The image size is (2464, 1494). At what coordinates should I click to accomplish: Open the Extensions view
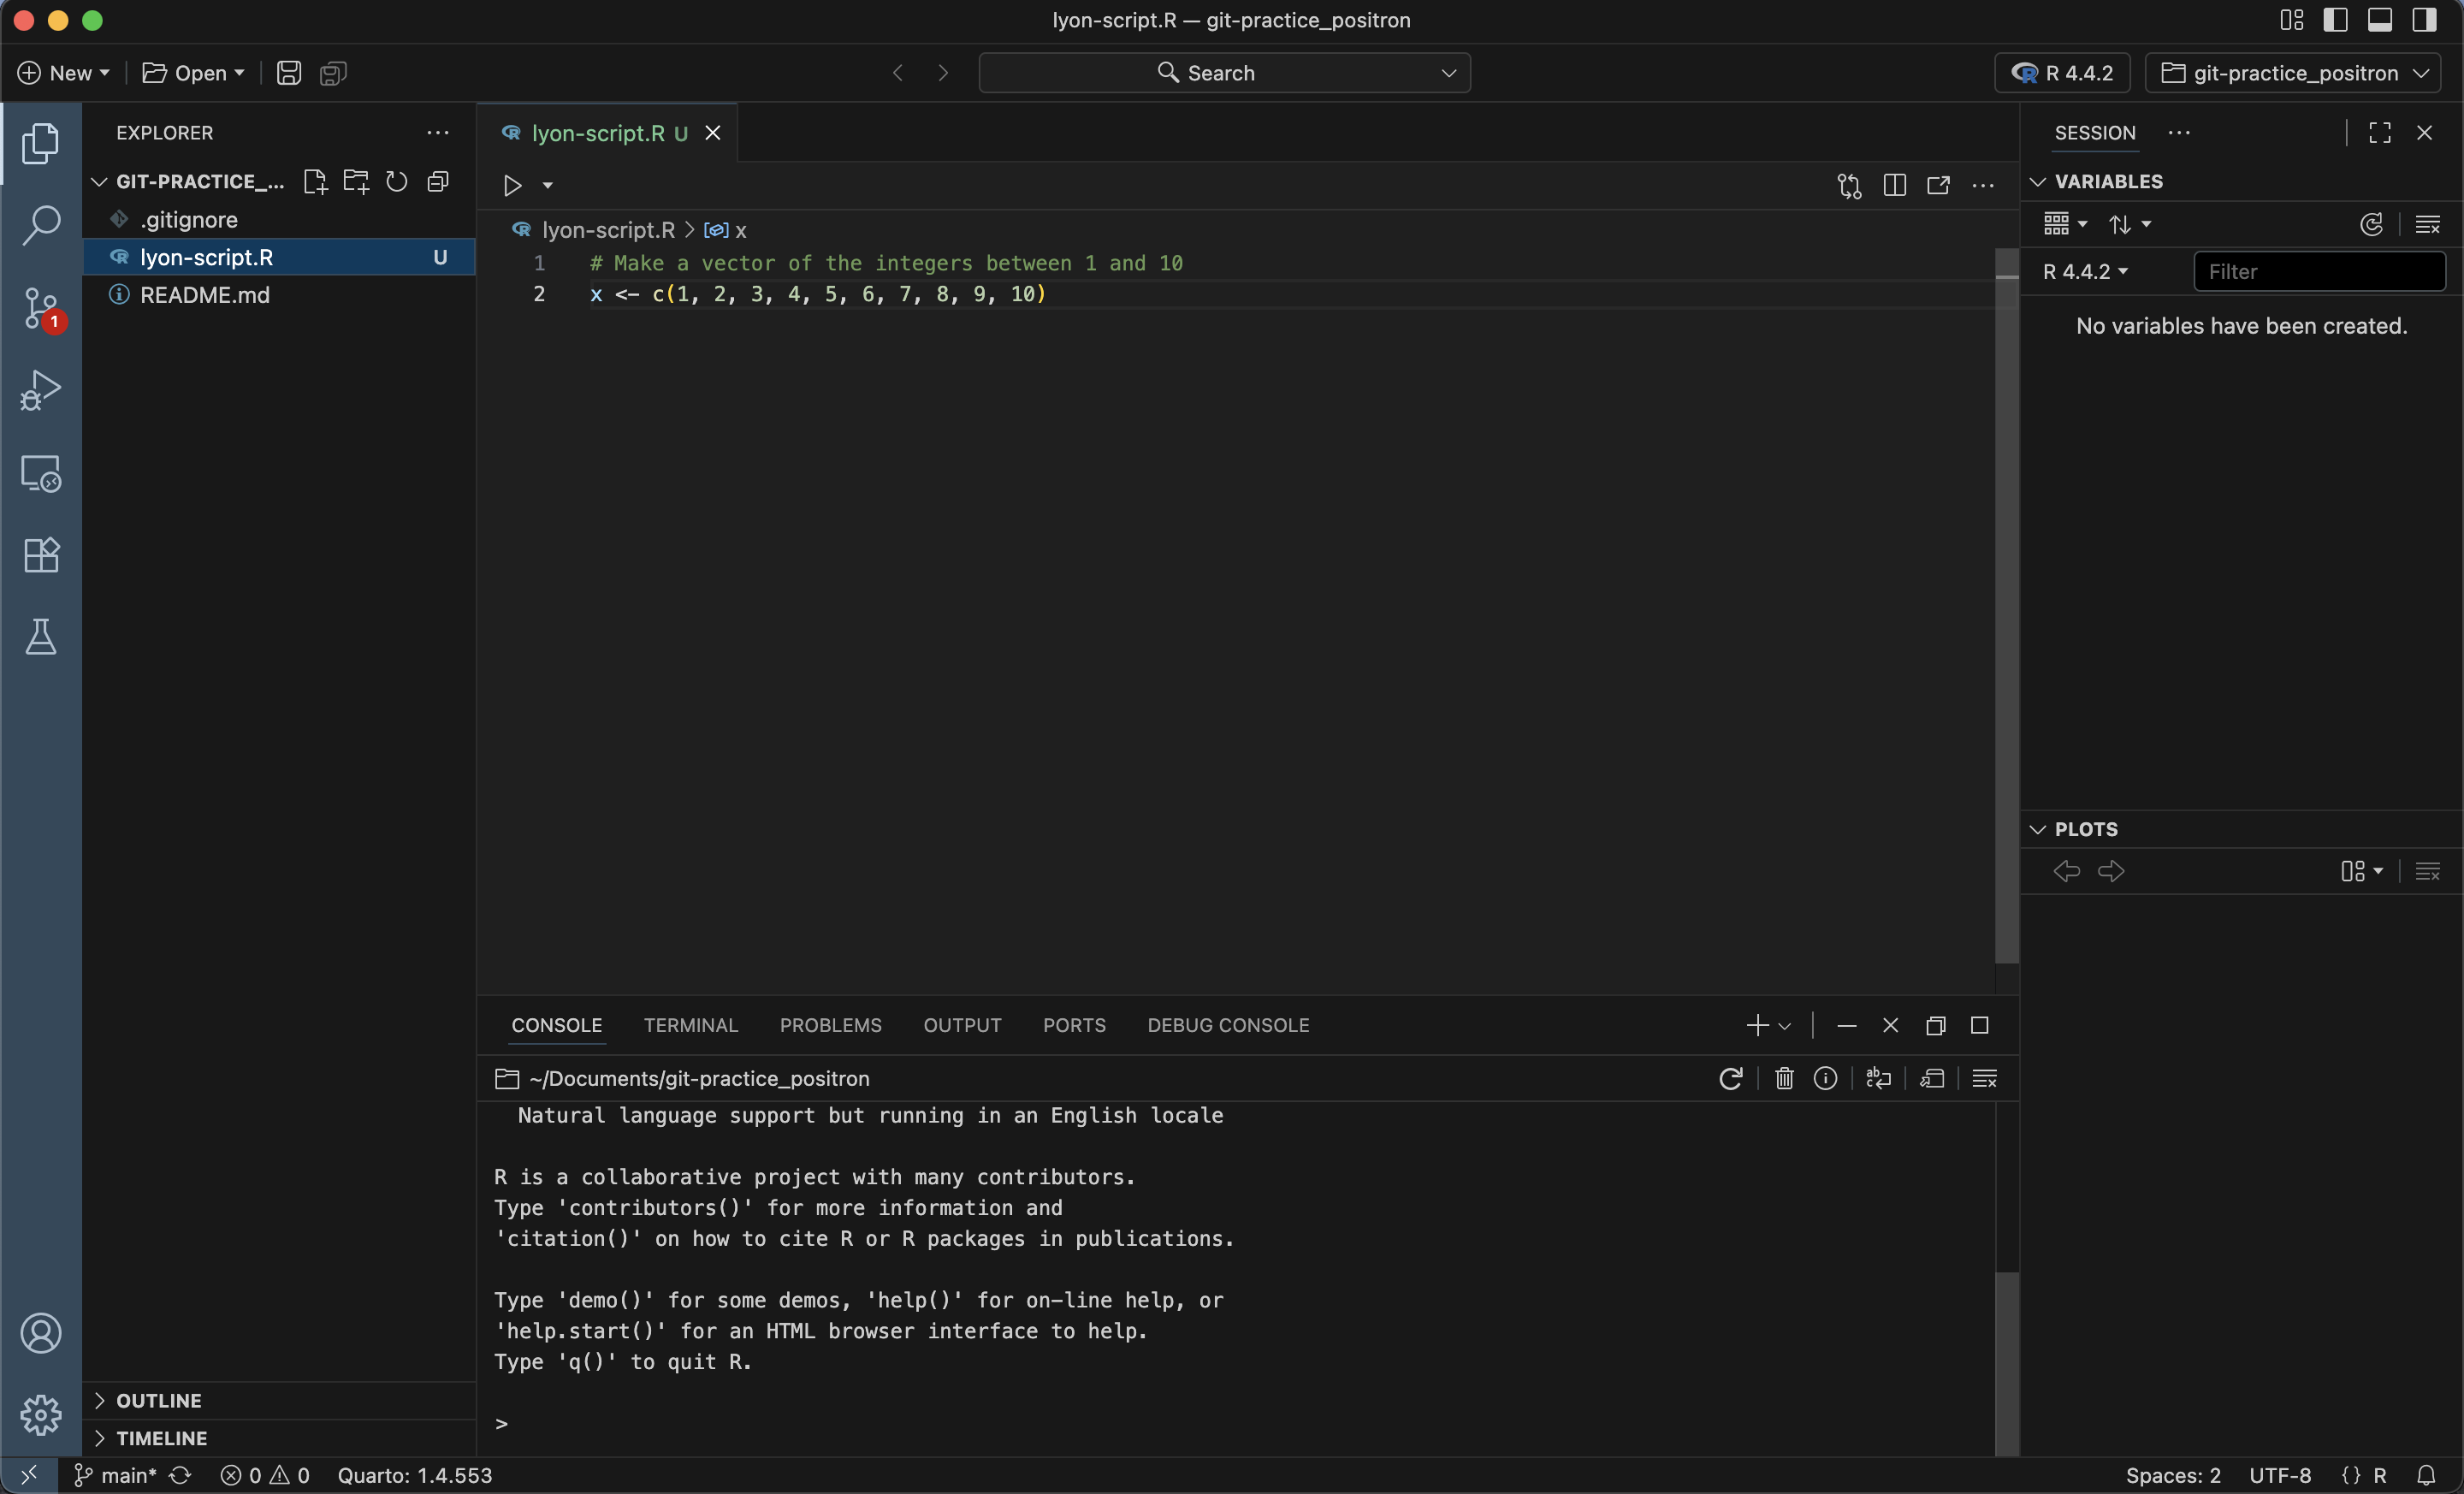[41, 556]
